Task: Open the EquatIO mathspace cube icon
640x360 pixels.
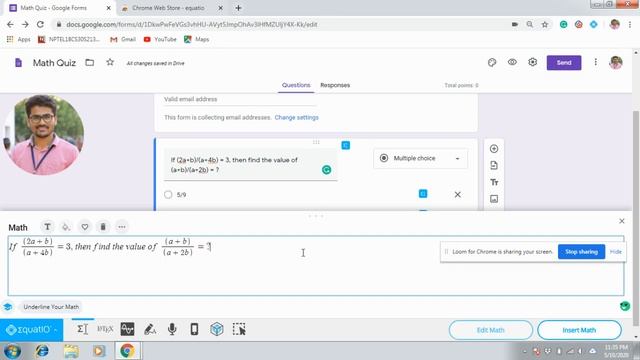Action: click(217, 329)
